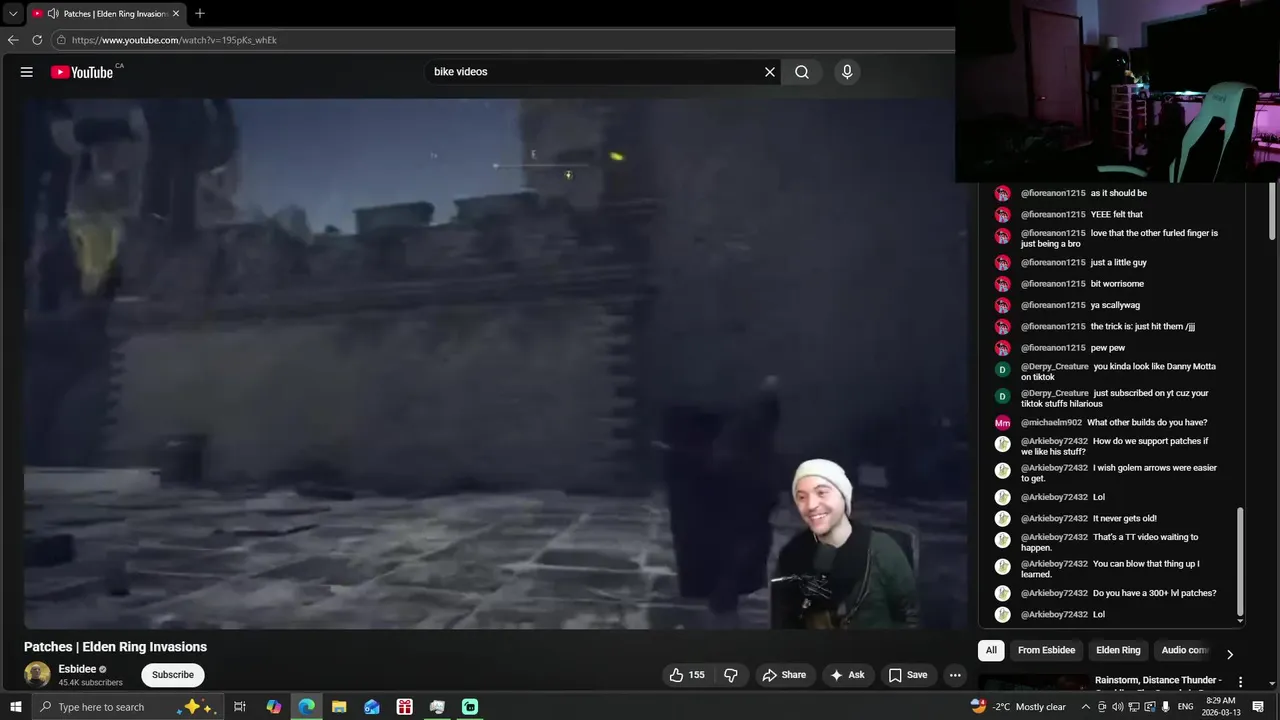Select the 'From Esbidee' filter chip

(1046, 650)
